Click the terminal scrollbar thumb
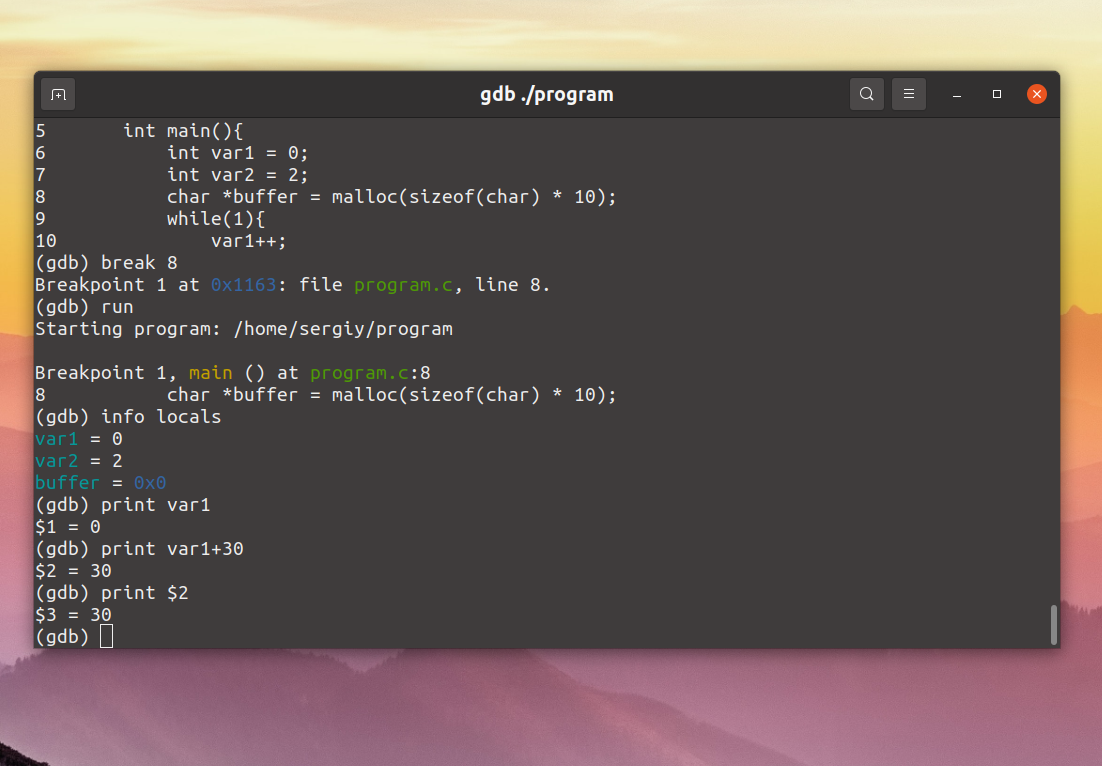Viewport: 1102px width, 766px height. tap(1054, 624)
